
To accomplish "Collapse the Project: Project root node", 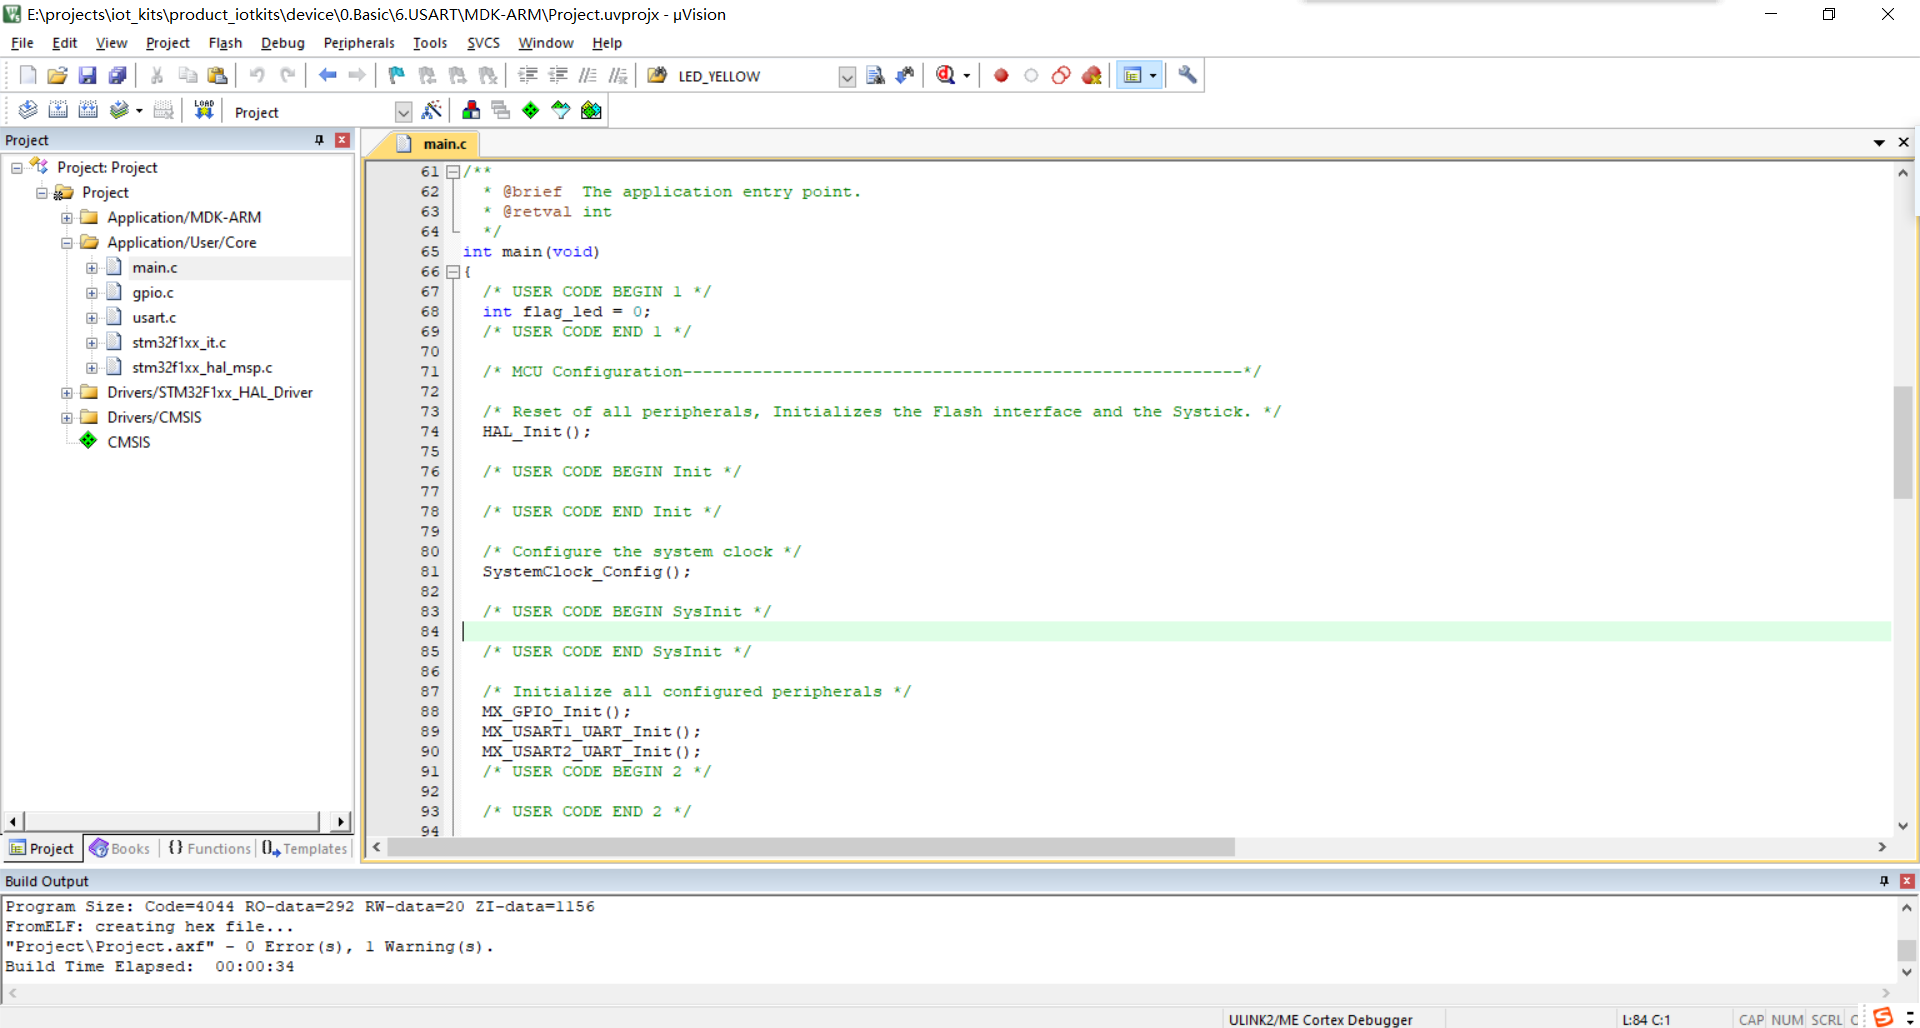I will pyautogui.click(x=17, y=168).
